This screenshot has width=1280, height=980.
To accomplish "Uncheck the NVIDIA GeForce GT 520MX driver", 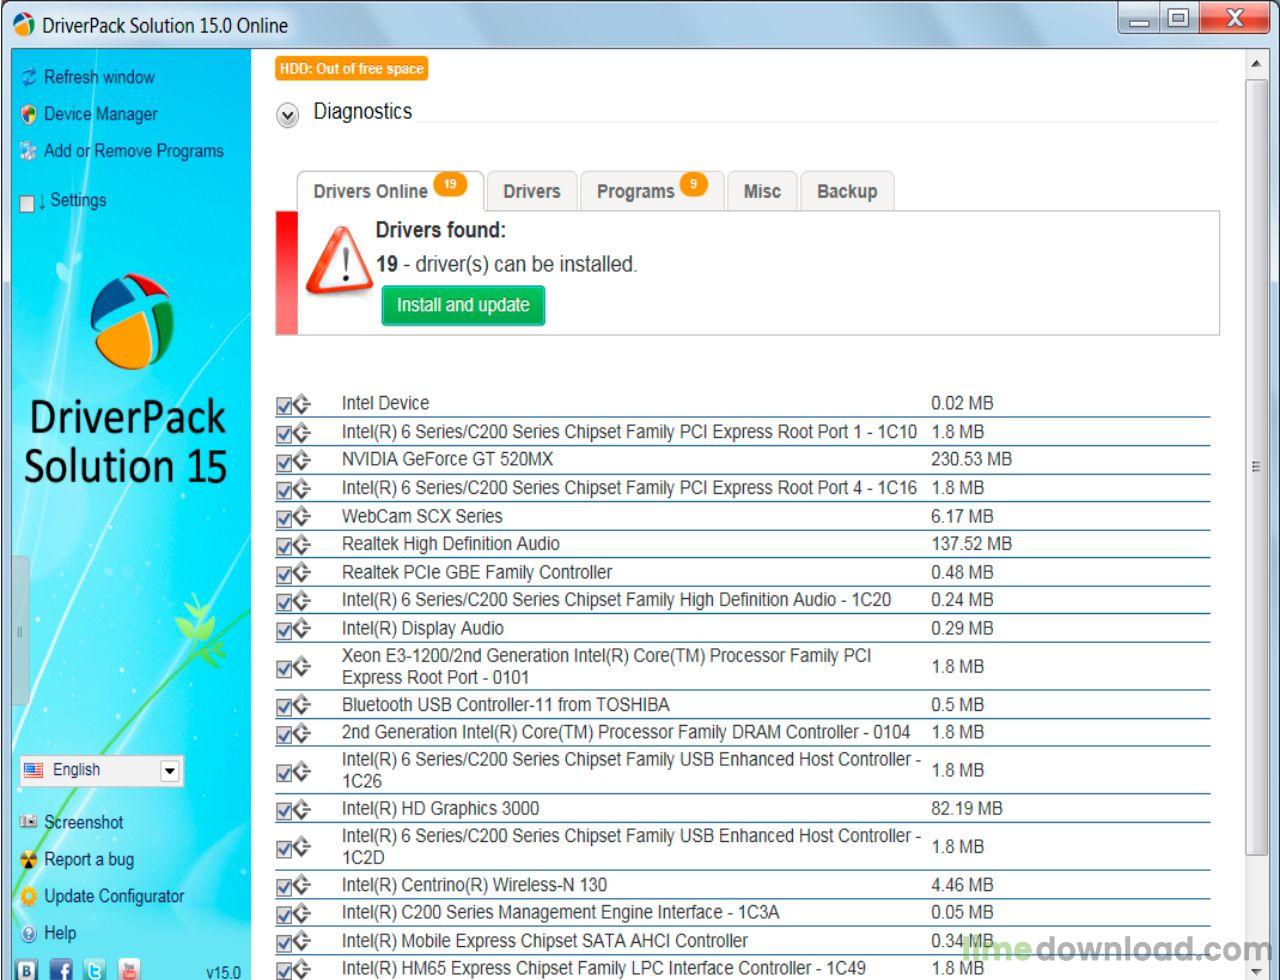I will pos(284,462).
